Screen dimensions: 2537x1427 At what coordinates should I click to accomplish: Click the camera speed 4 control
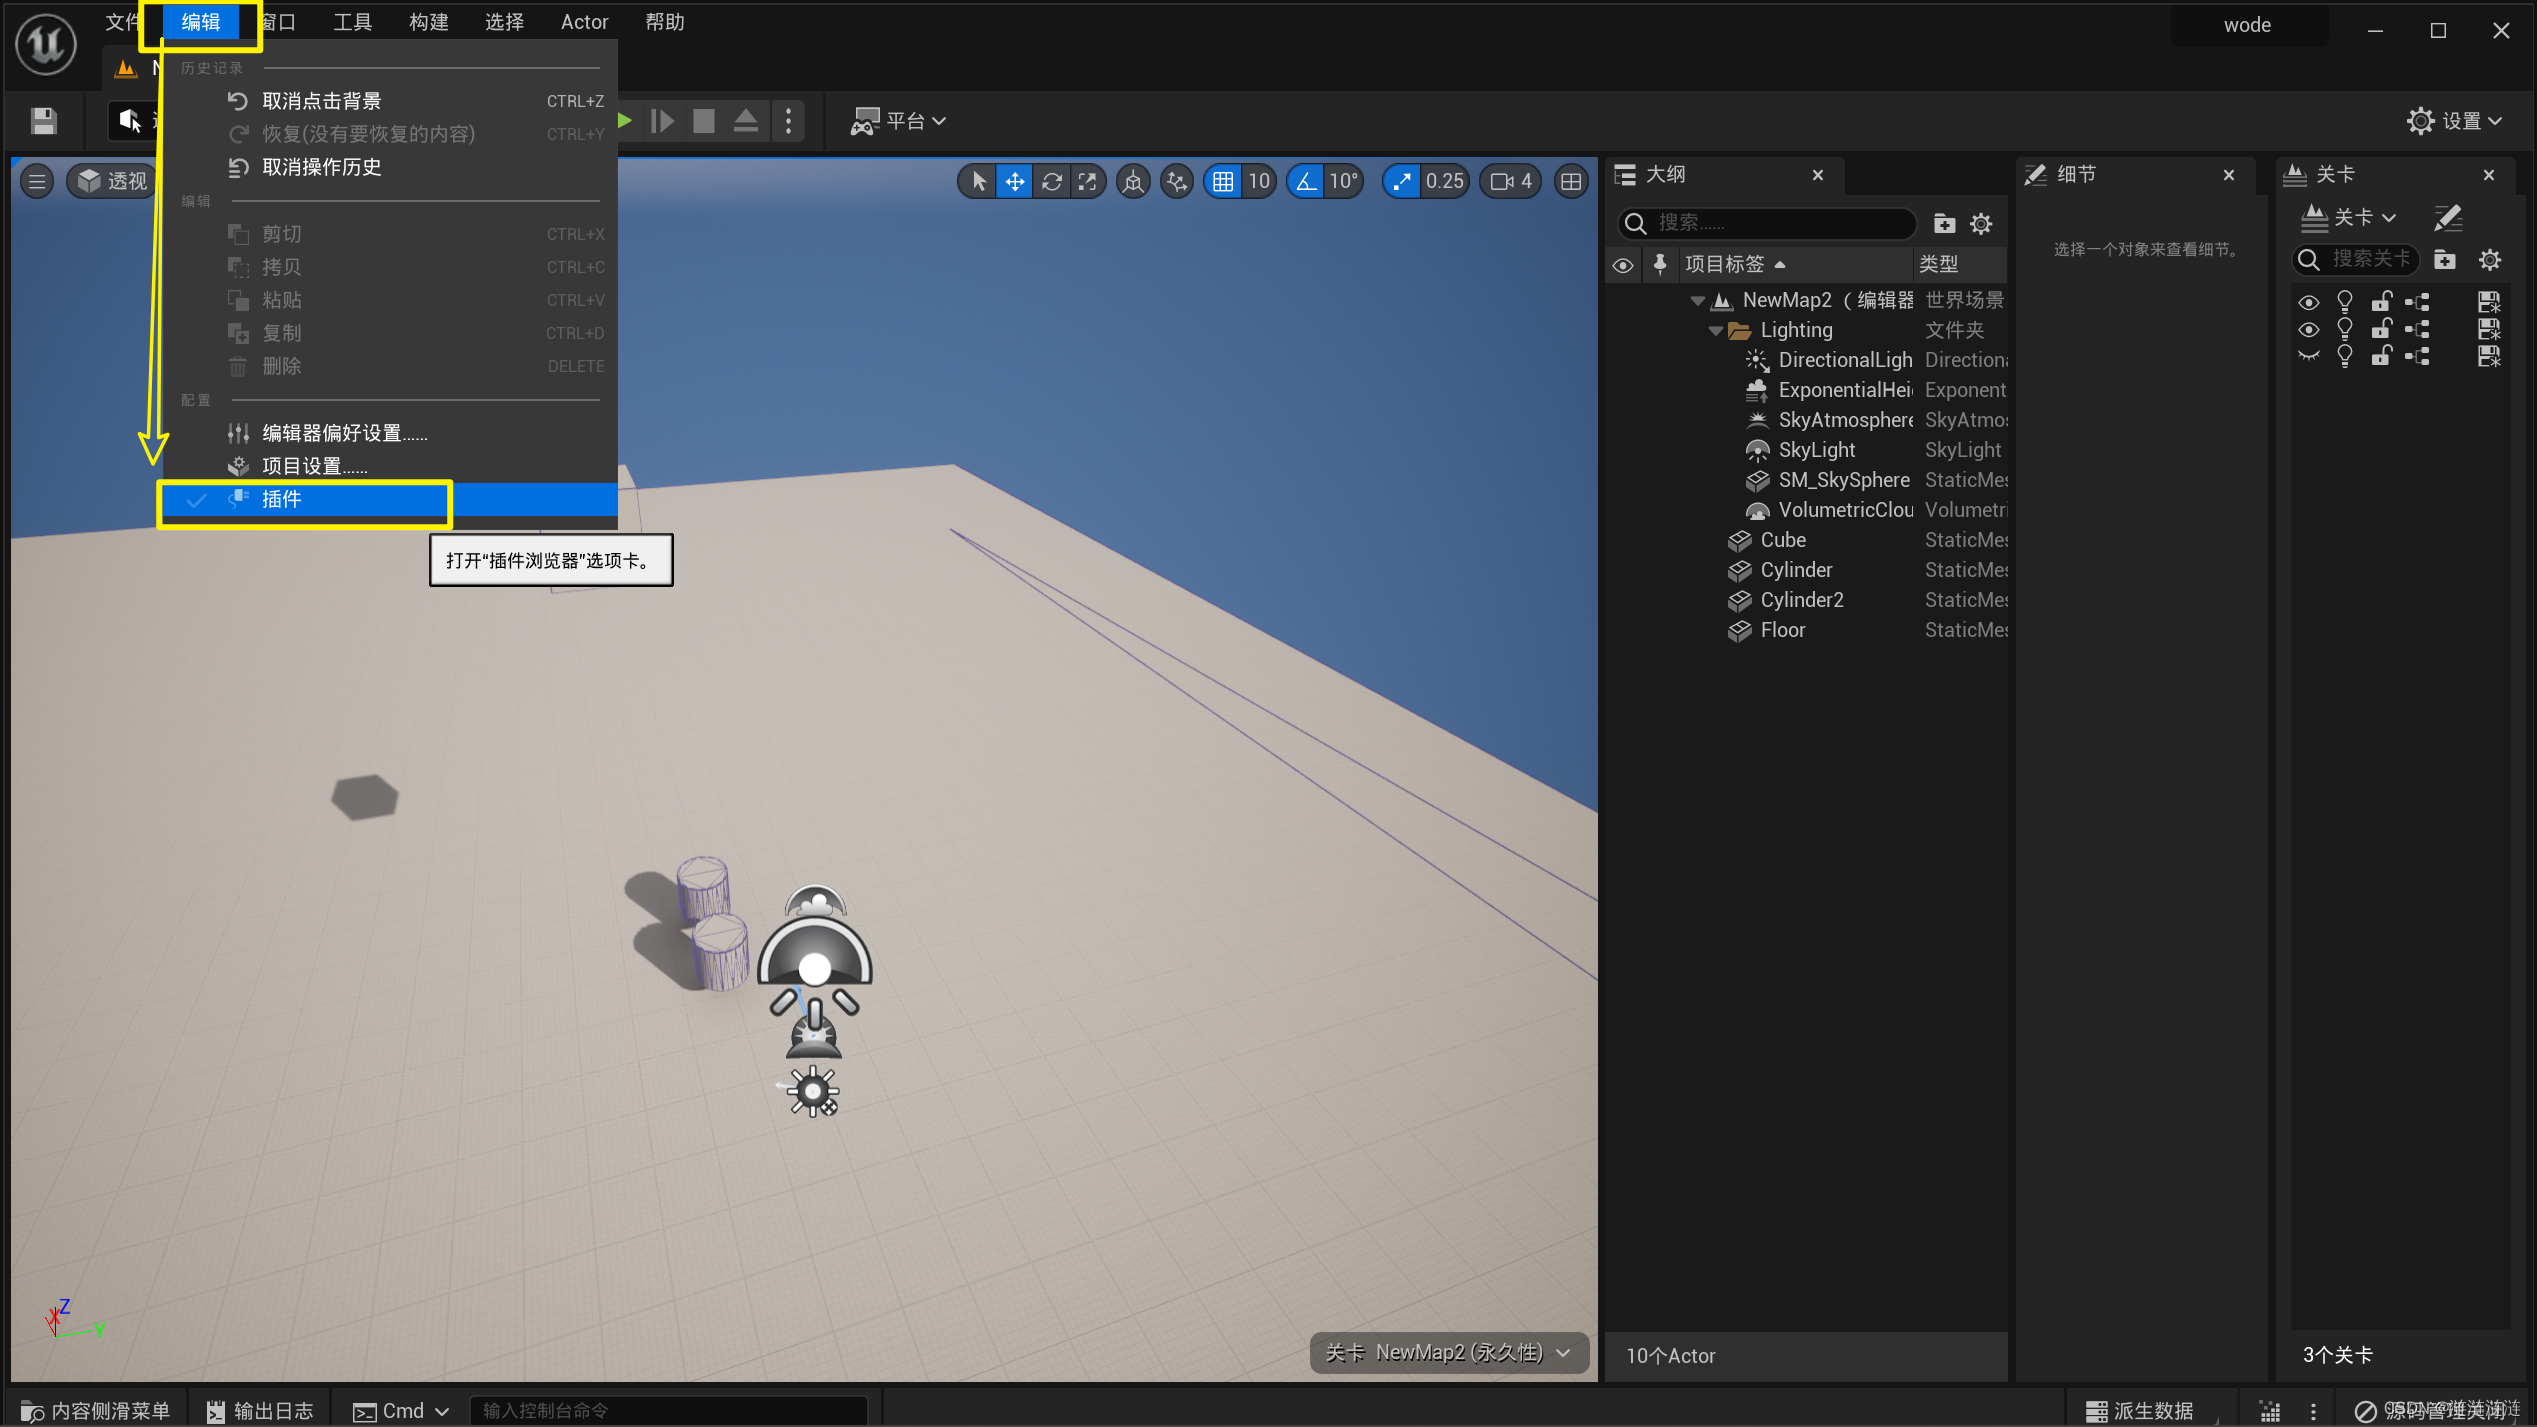(1511, 181)
